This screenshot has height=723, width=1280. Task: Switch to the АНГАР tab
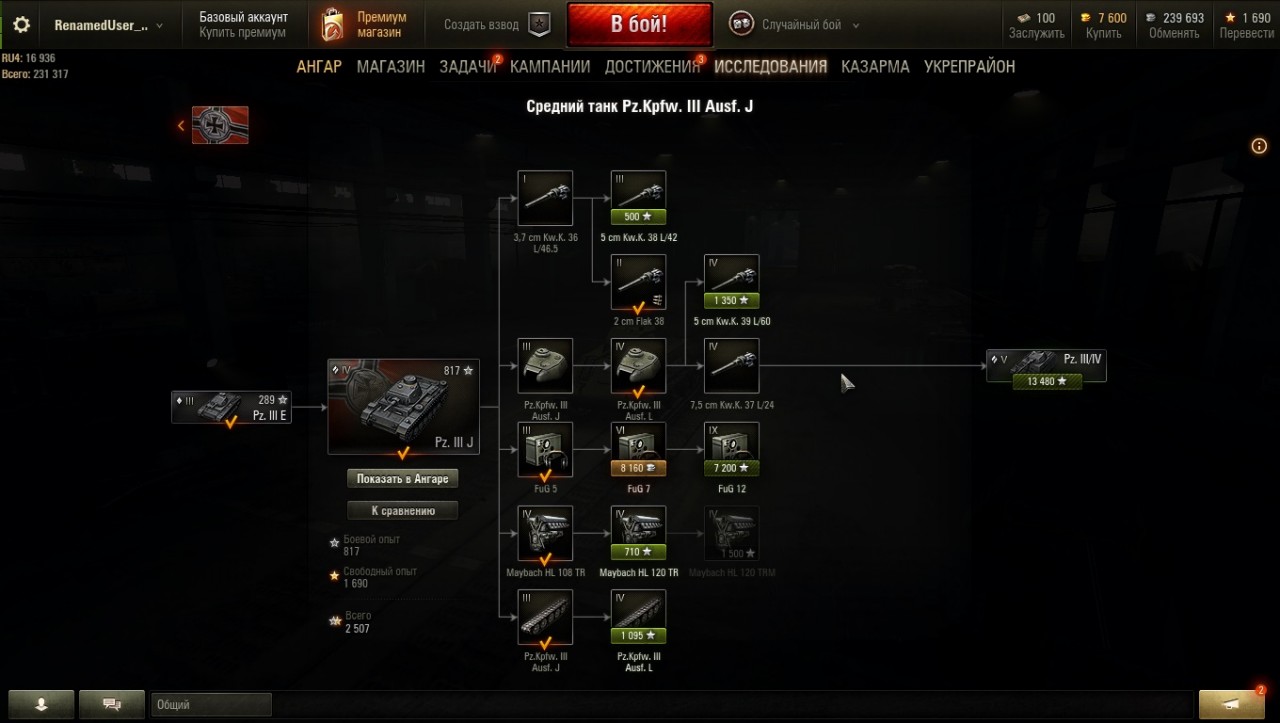tap(319, 66)
